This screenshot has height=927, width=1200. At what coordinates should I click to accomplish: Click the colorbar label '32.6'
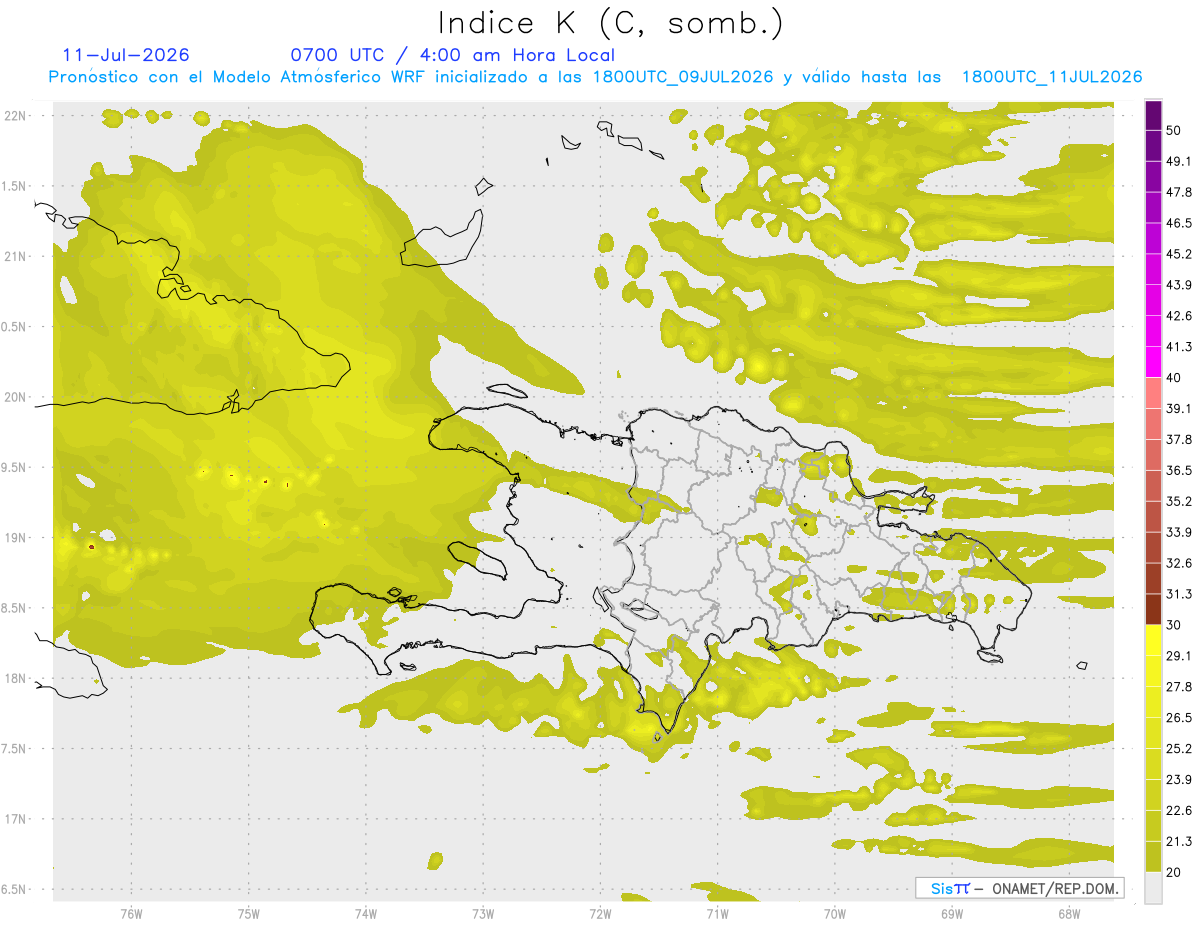[1179, 563]
